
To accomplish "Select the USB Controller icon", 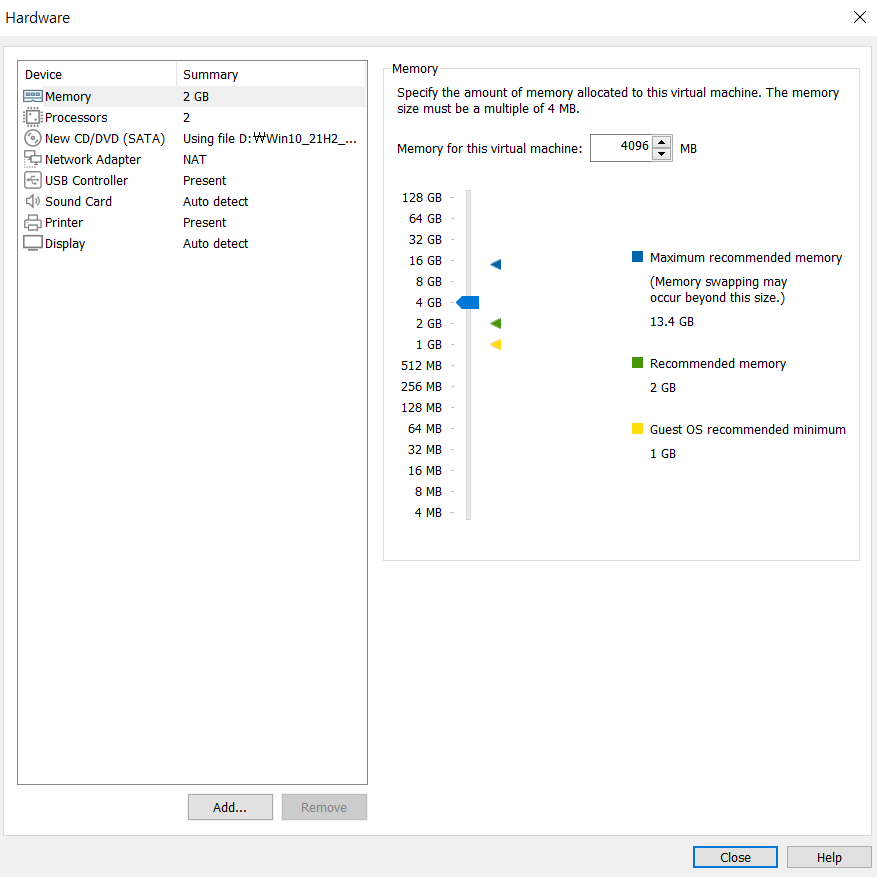I will click(x=32, y=180).
